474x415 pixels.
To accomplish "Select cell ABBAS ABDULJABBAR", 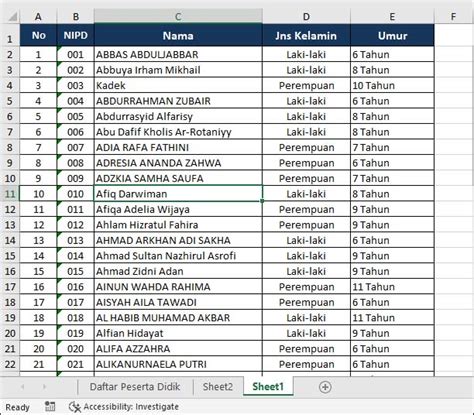I will pos(178,54).
